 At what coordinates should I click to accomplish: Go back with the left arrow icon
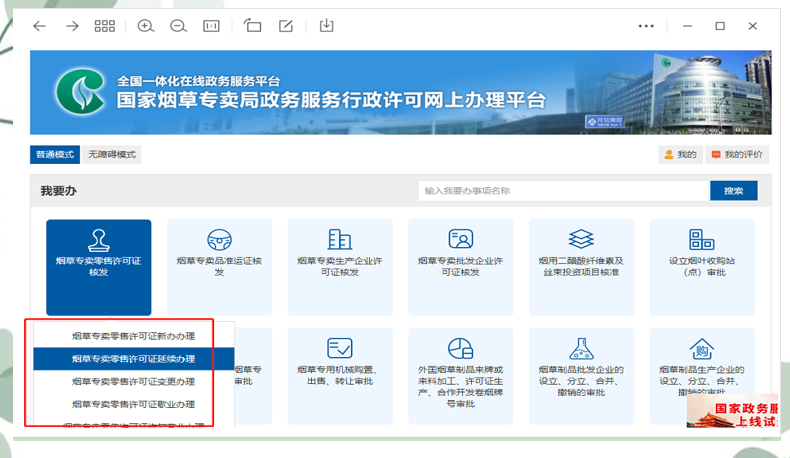pos(39,26)
